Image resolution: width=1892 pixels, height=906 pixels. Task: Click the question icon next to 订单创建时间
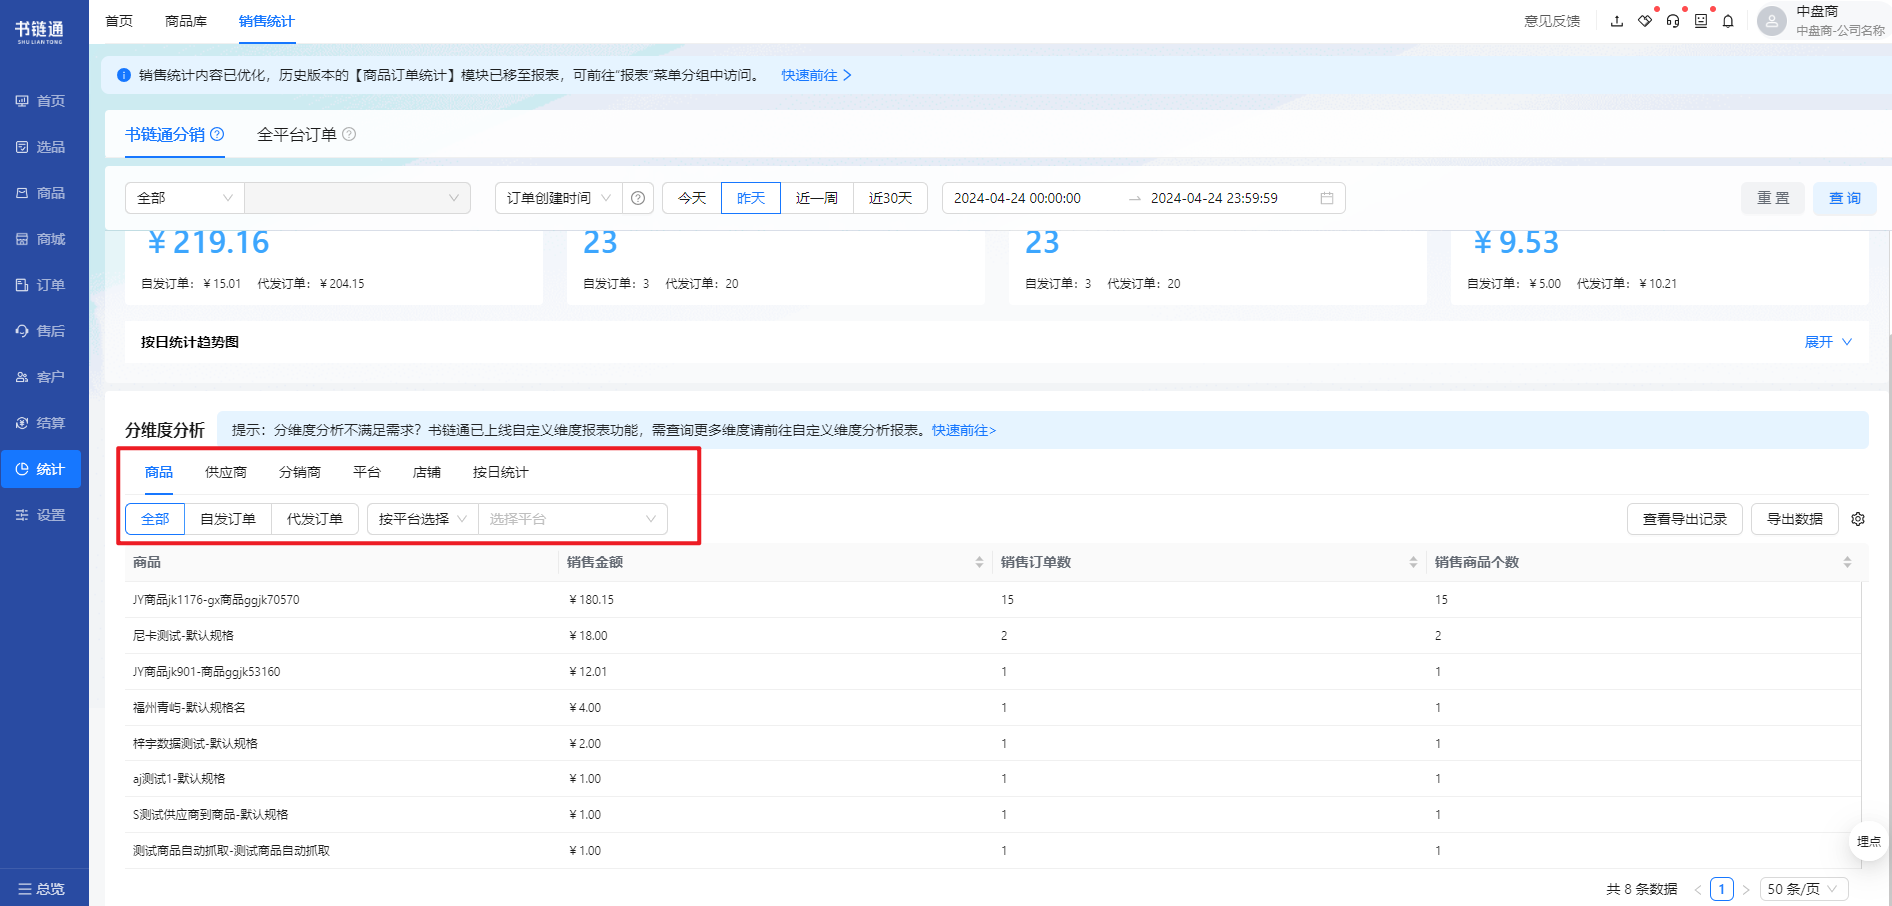pyautogui.click(x=638, y=198)
